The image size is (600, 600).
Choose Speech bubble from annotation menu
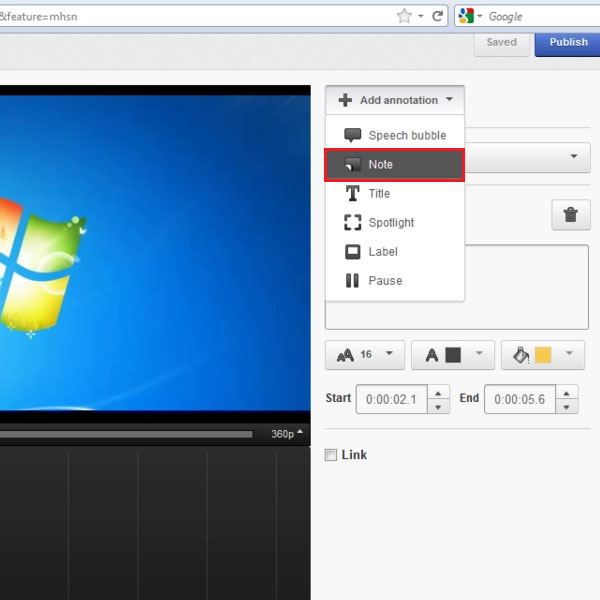point(395,135)
